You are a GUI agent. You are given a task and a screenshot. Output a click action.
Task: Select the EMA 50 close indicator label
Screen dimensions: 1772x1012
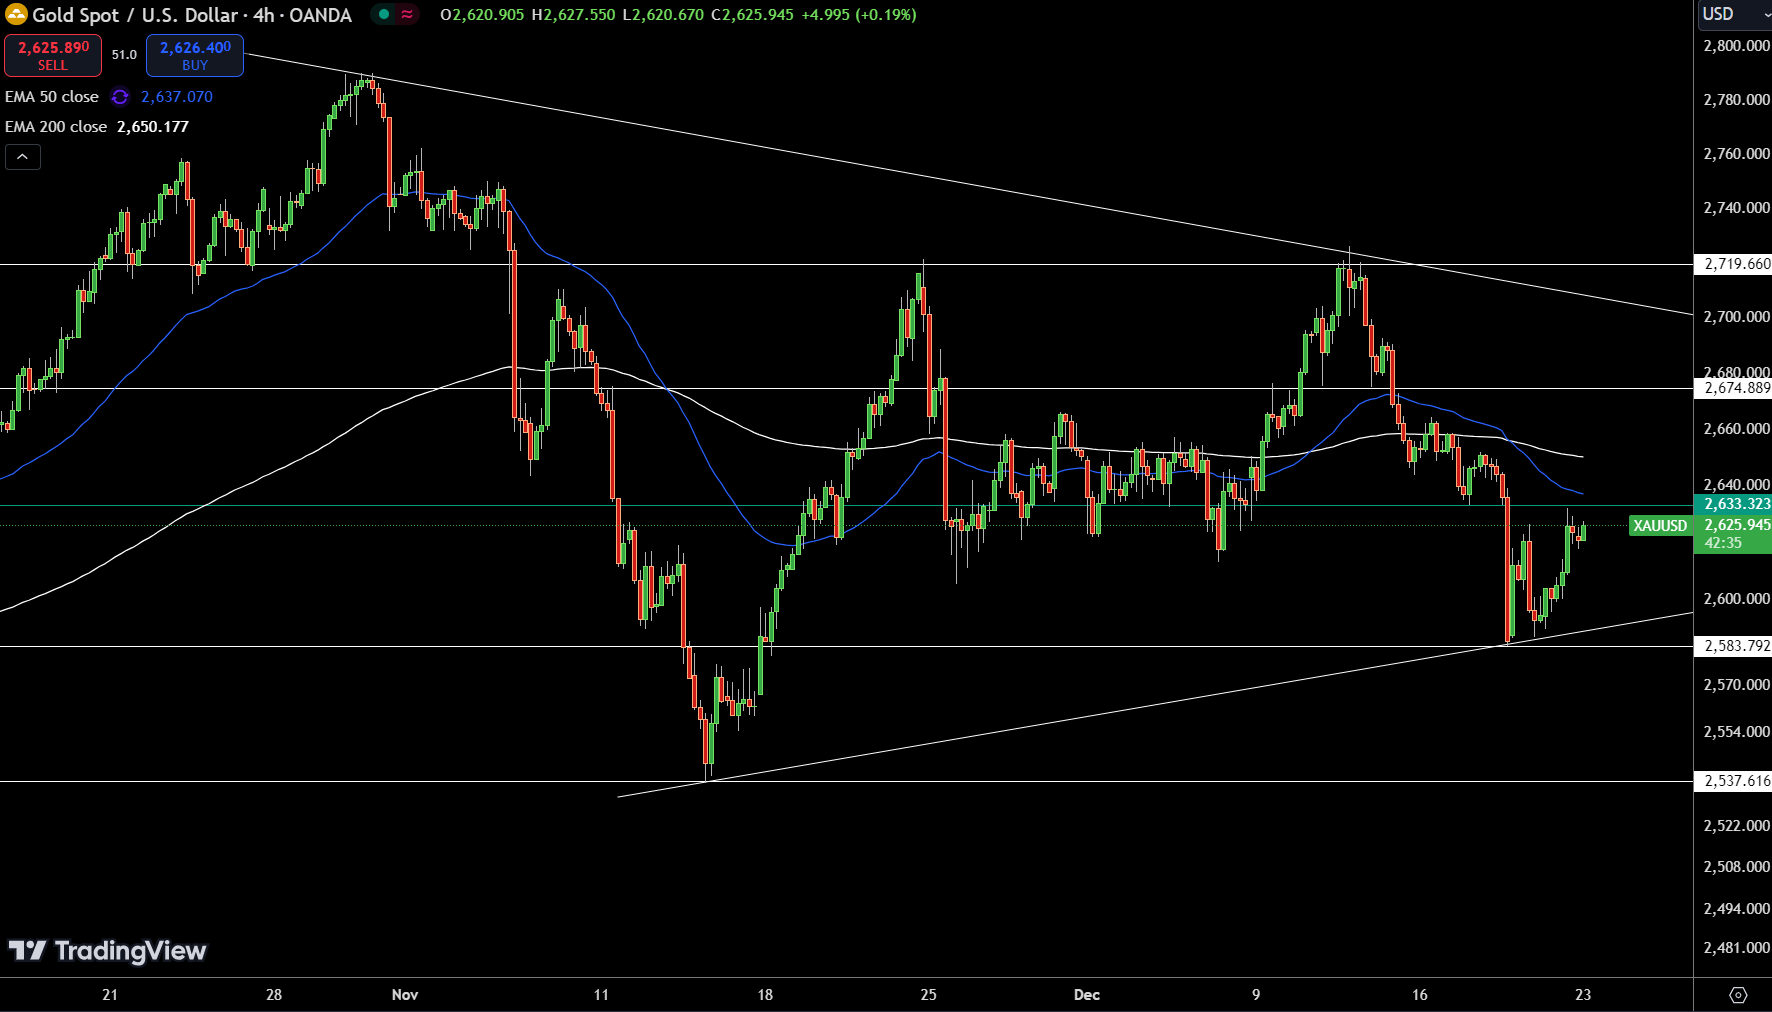[52, 97]
